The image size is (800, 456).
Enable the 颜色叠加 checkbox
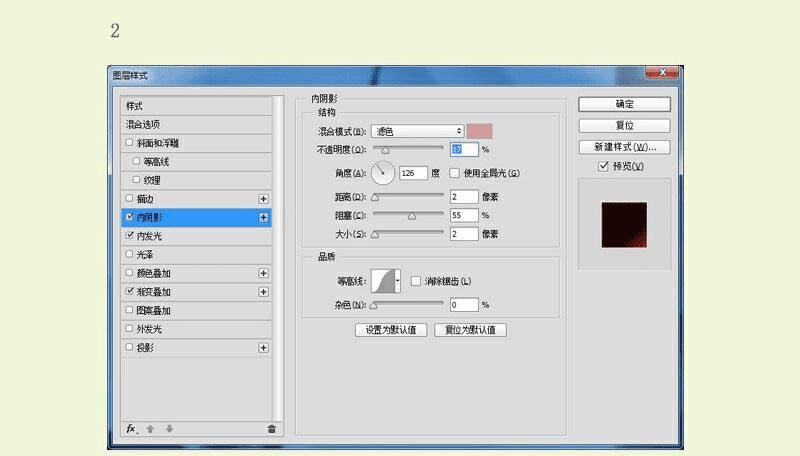129,273
